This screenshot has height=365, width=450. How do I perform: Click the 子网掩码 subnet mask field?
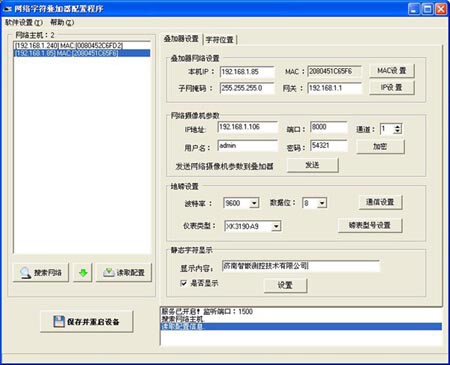pos(247,88)
